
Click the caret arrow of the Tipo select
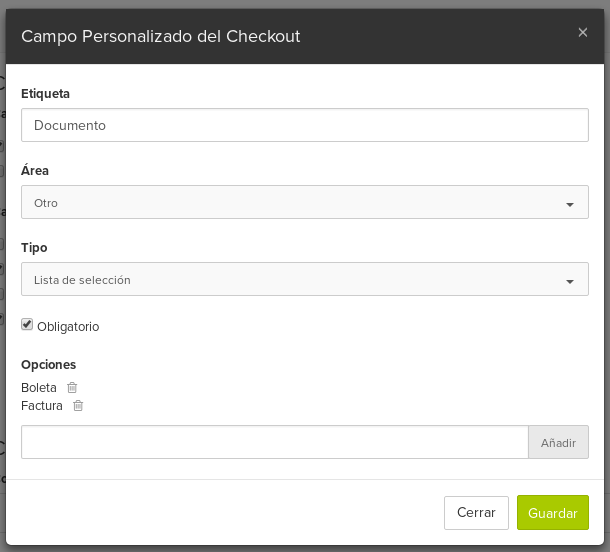(x=570, y=282)
